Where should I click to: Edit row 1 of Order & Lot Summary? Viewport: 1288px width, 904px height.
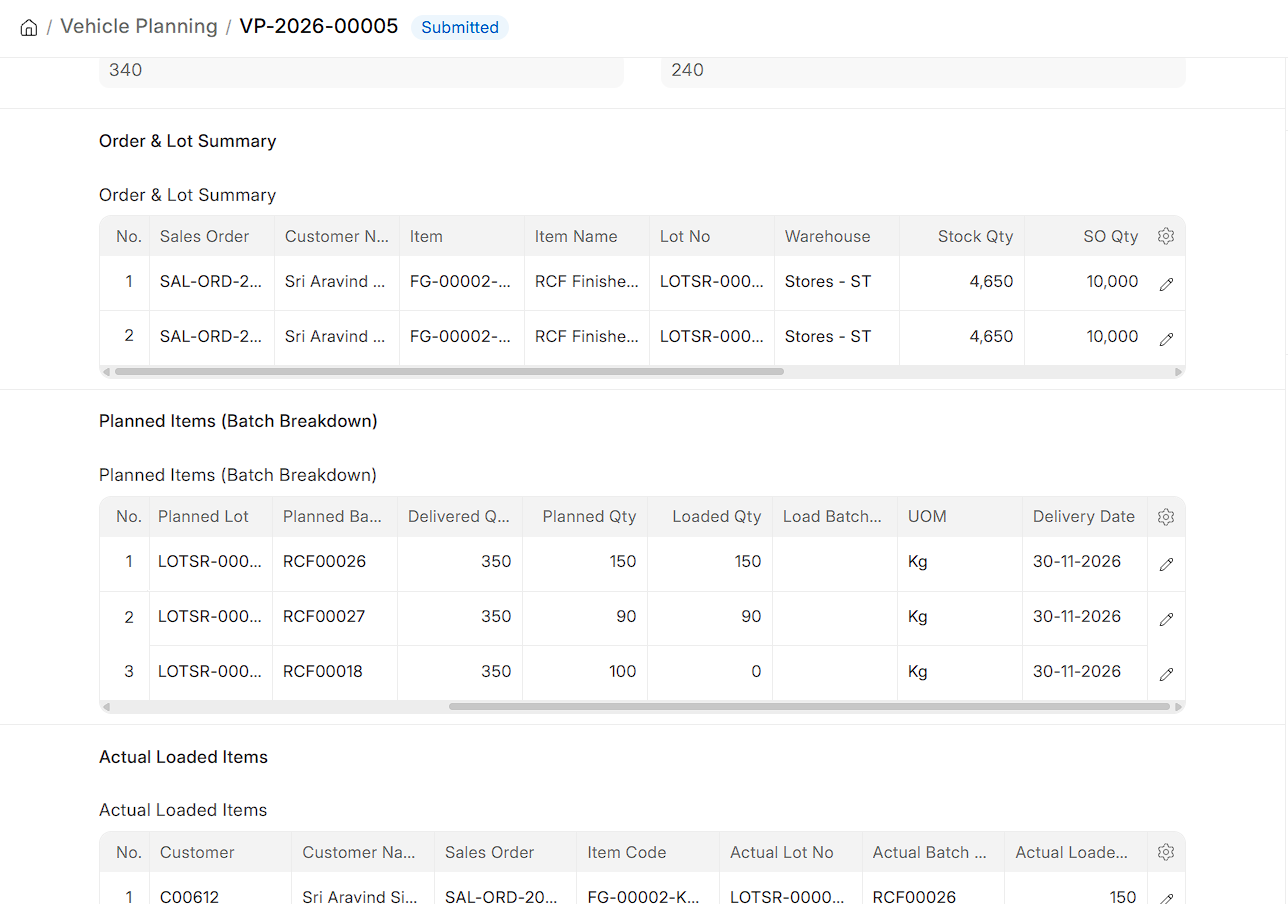click(1166, 284)
